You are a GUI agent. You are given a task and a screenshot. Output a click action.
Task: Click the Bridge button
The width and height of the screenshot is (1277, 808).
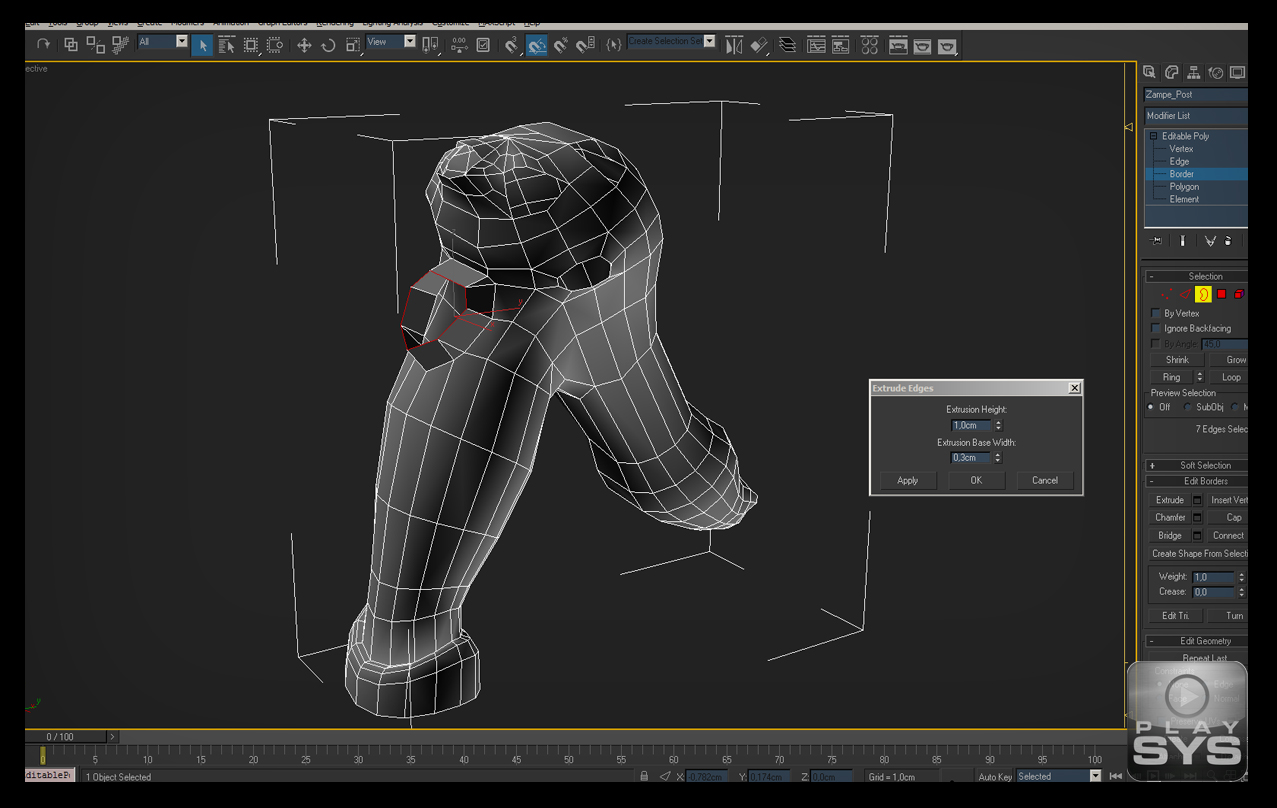[x=1170, y=535]
